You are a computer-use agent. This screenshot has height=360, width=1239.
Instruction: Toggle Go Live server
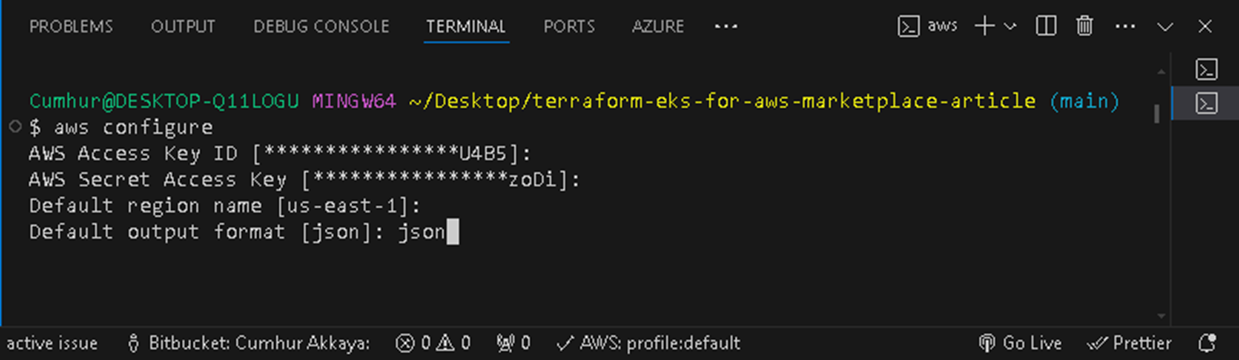(x=1020, y=343)
